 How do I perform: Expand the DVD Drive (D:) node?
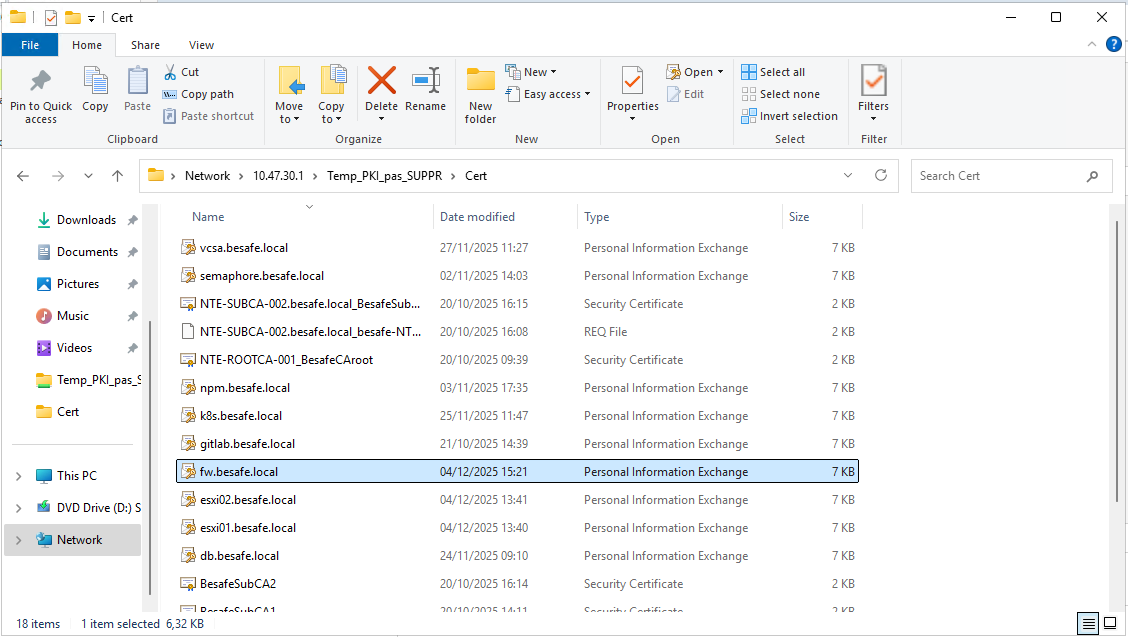click(x=19, y=508)
